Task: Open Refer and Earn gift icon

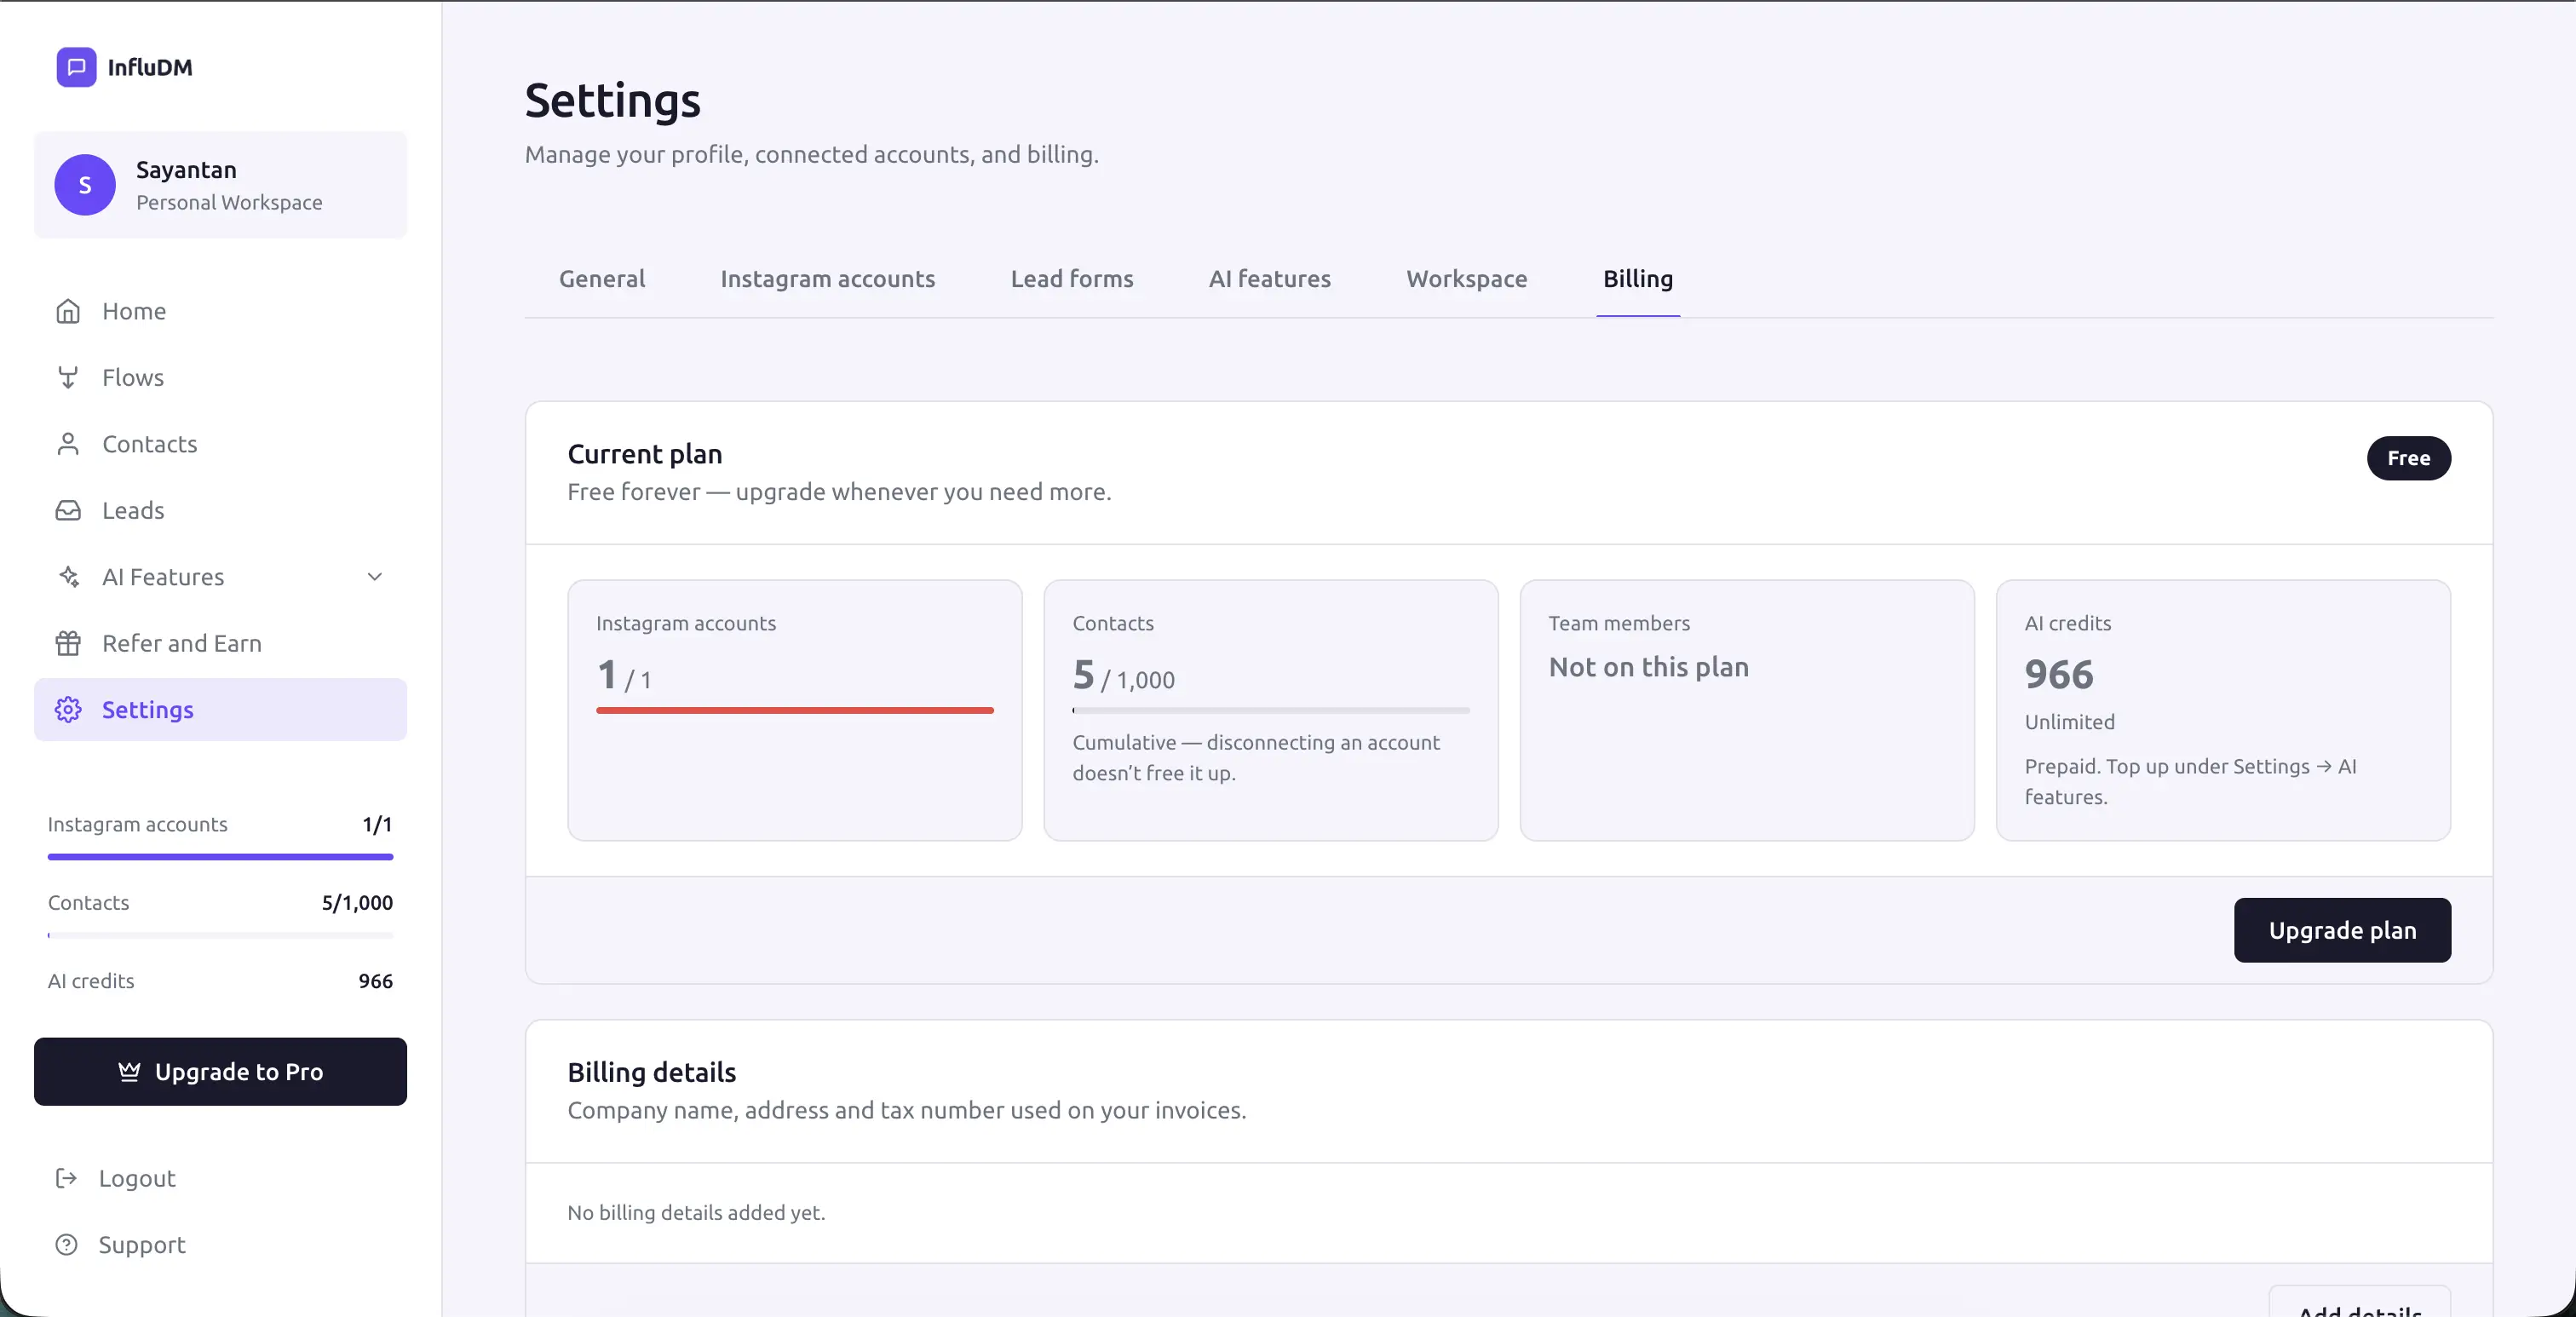Action: (68, 644)
